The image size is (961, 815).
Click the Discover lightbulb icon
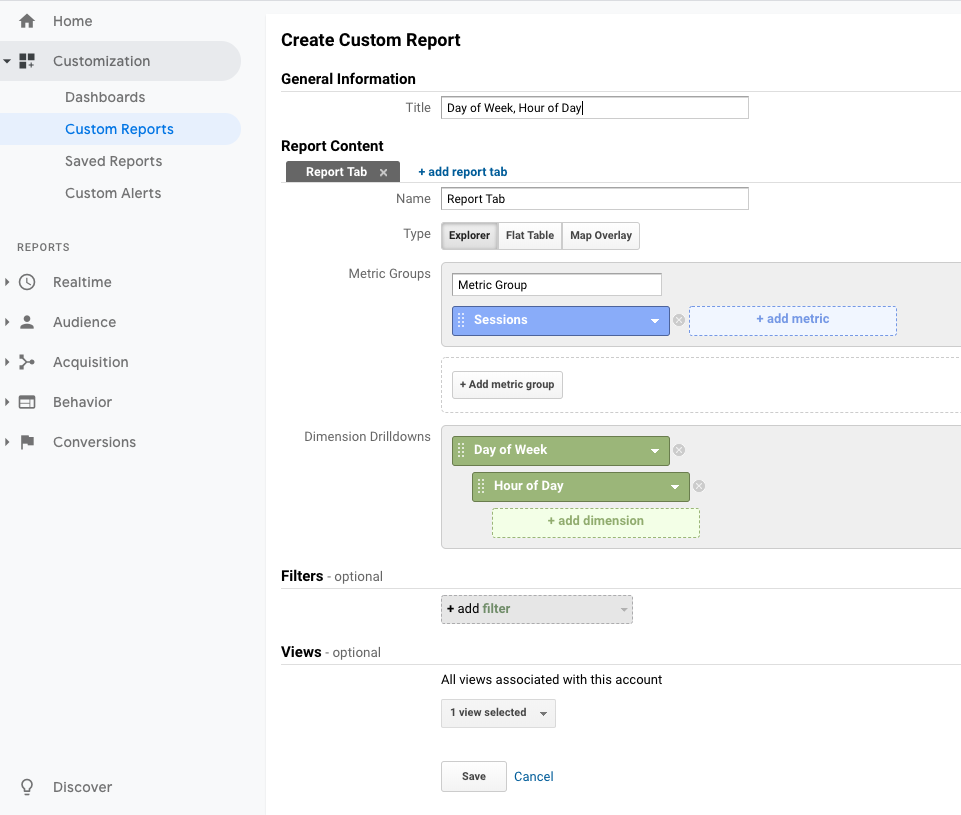27,787
